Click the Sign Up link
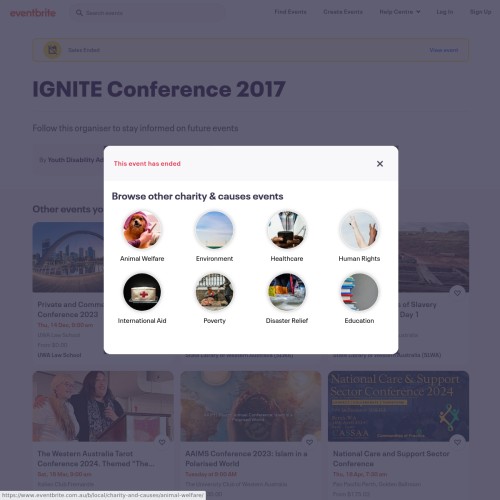 pos(481,12)
